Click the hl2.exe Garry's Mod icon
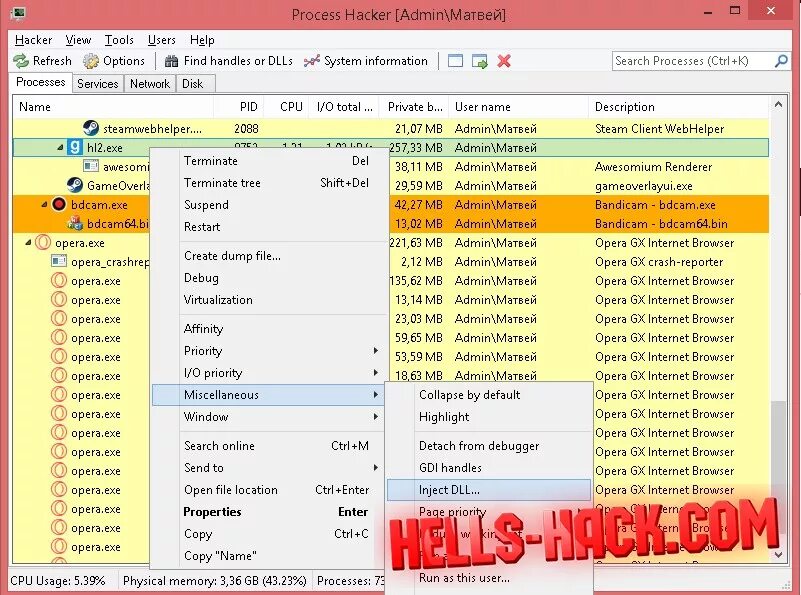The height and width of the screenshot is (595, 801). (x=75, y=148)
